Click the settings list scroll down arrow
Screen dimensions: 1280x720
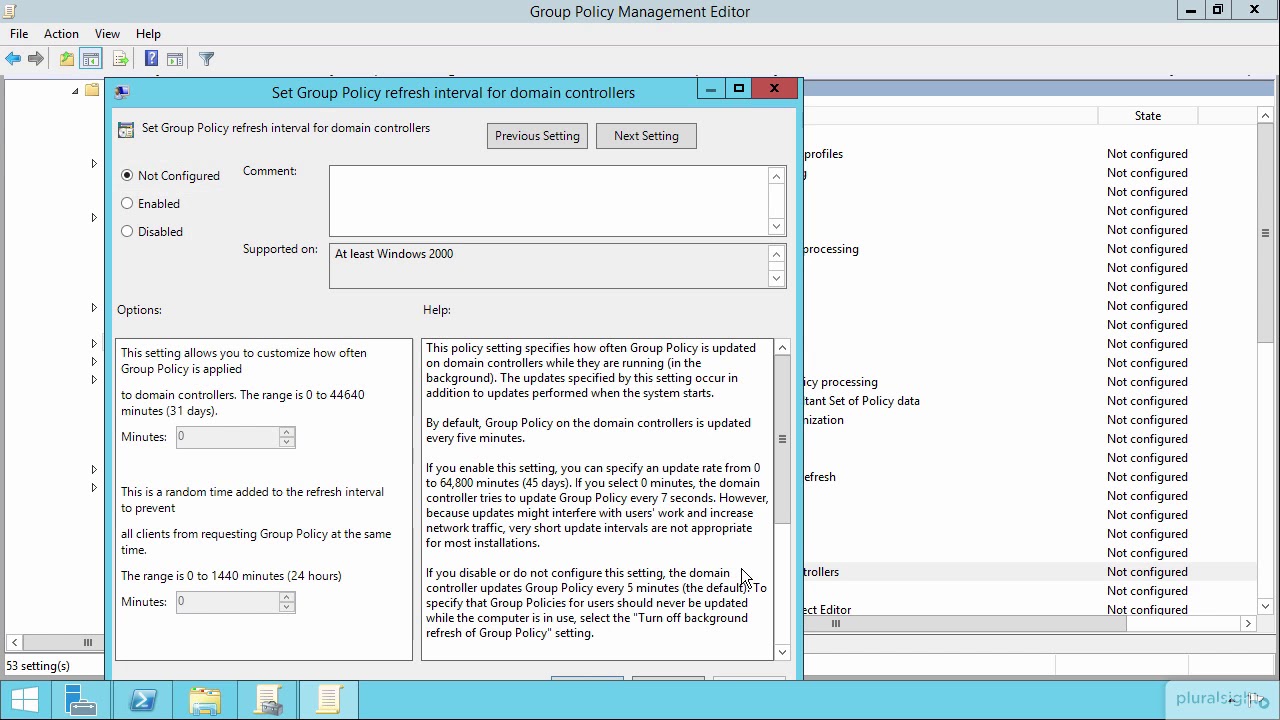(1265, 605)
